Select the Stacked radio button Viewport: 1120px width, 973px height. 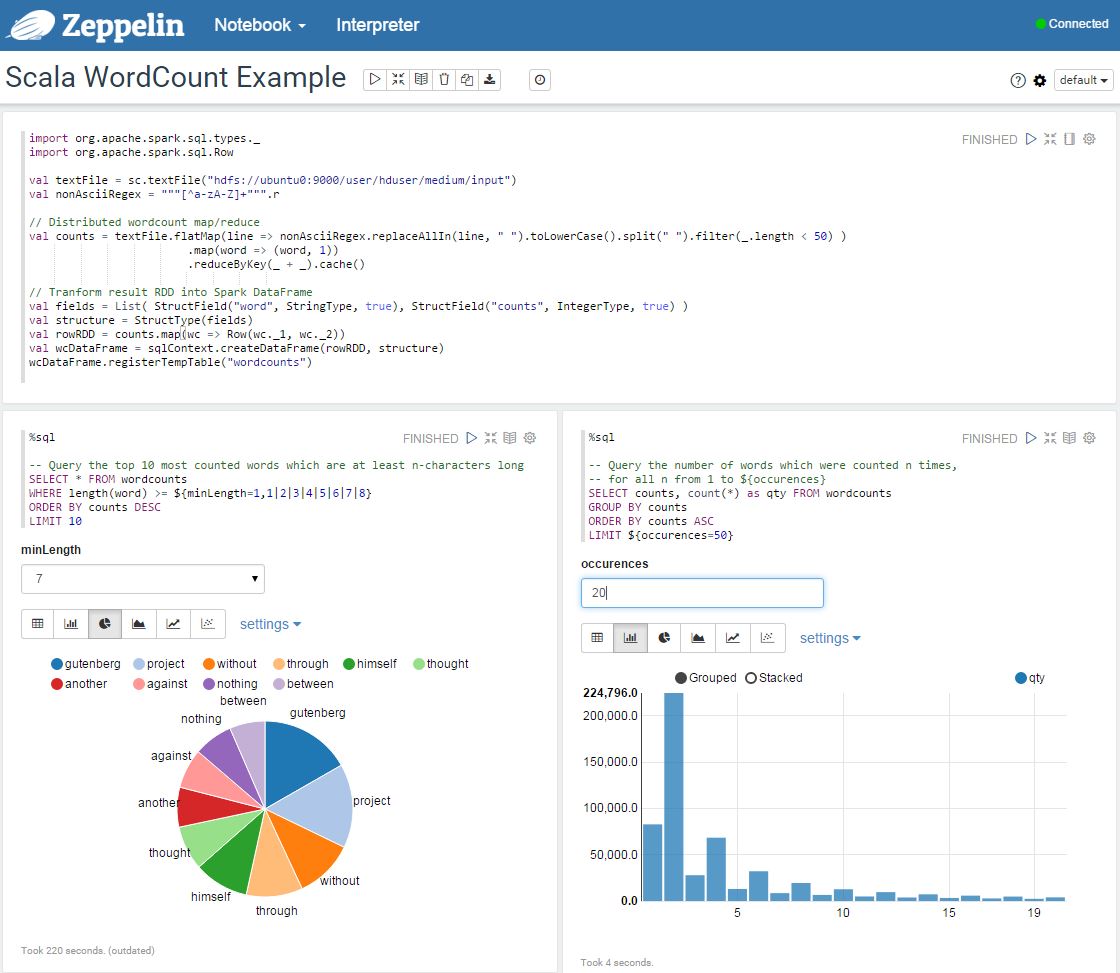click(751, 677)
